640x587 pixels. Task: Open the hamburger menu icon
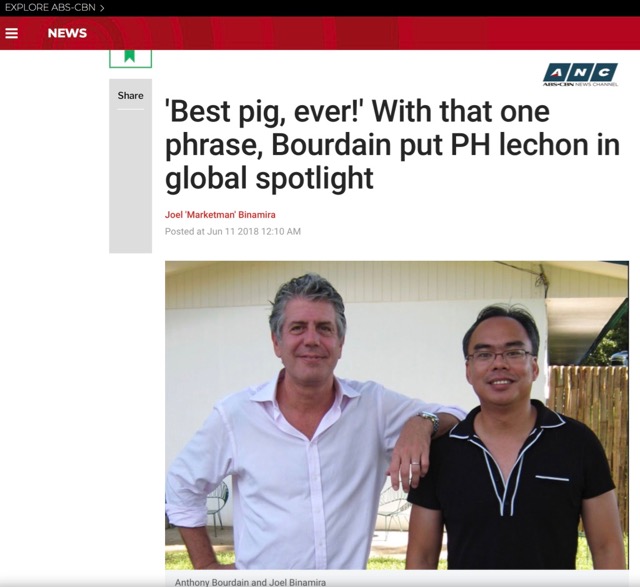tap(11, 33)
